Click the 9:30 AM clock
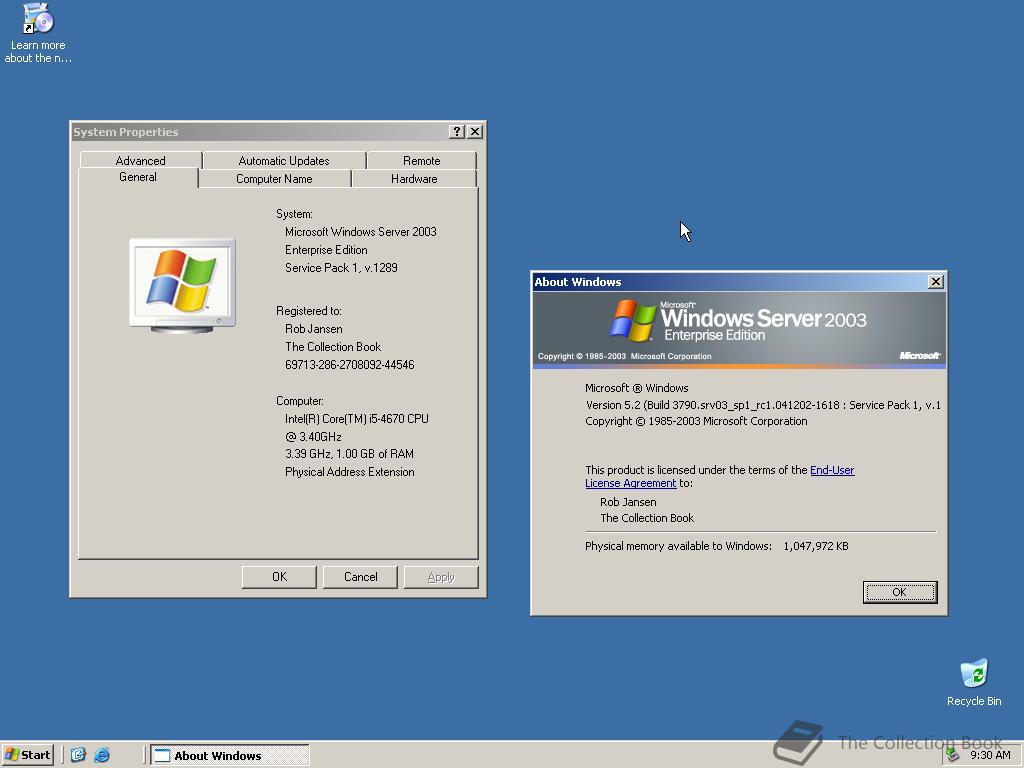 [x=990, y=755]
